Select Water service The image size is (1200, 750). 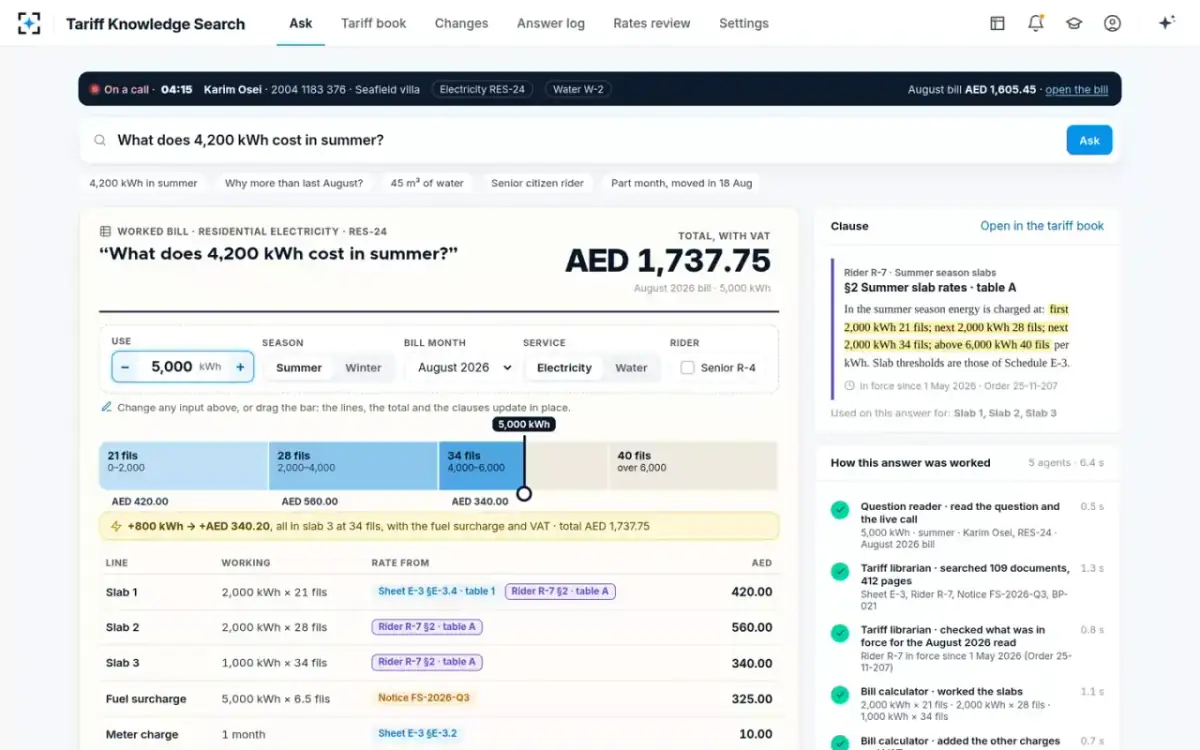point(631,367)
